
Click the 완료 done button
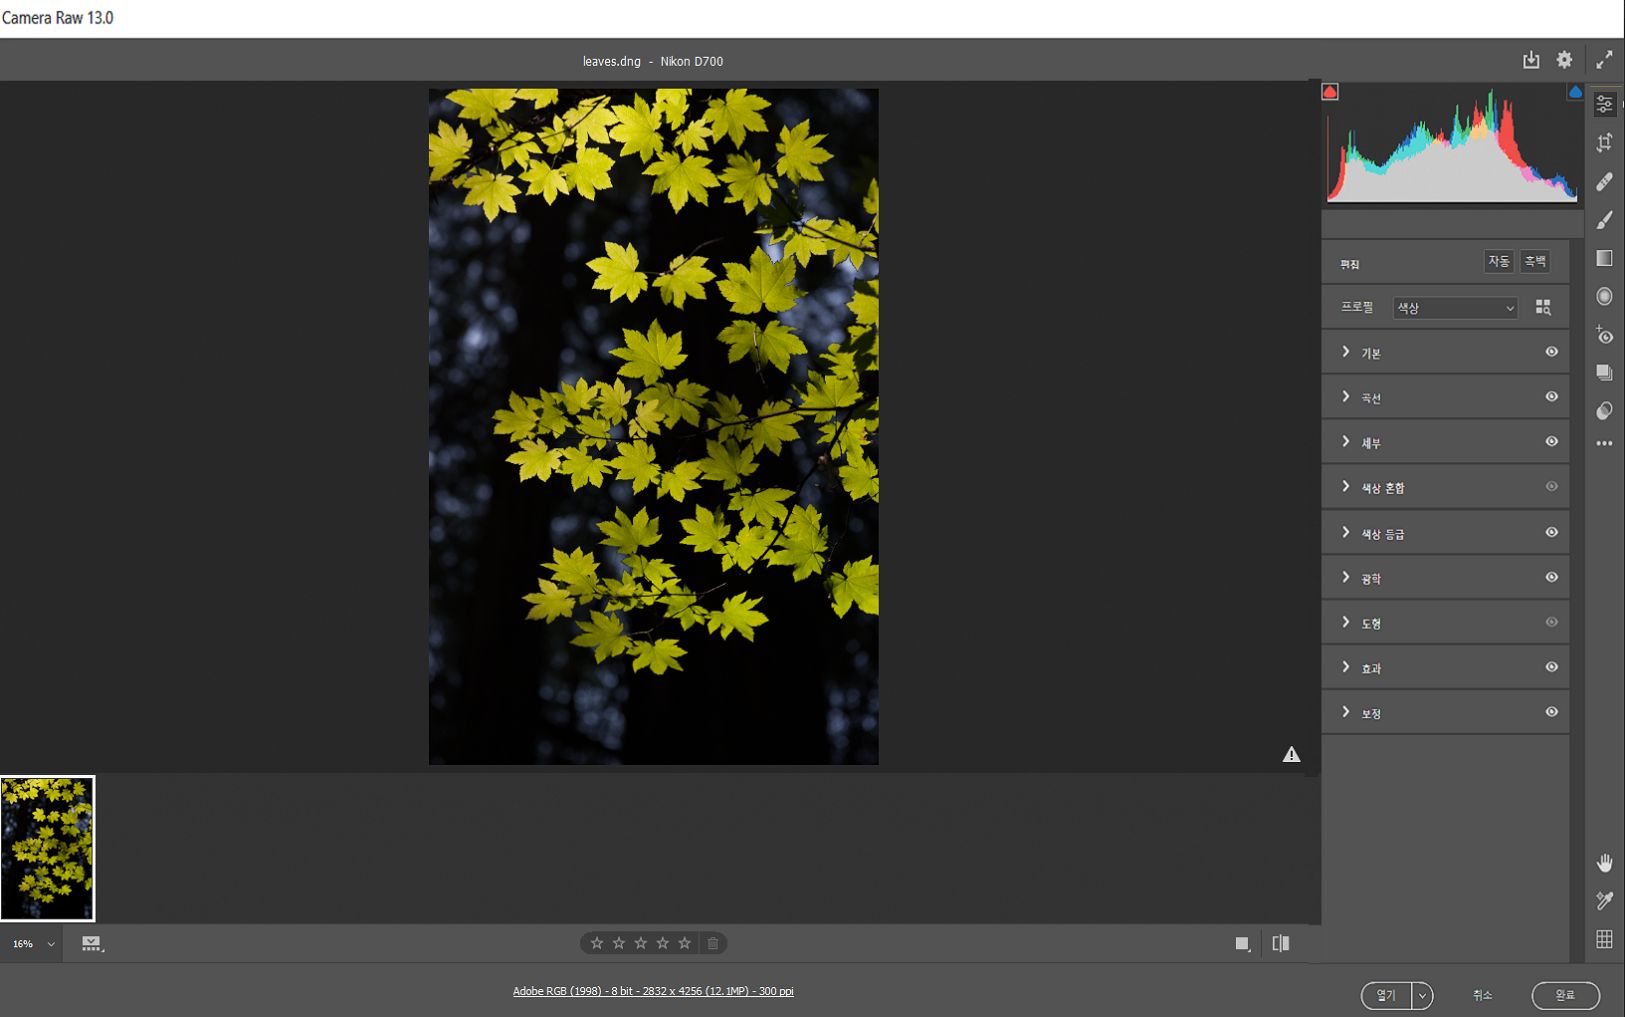[x=1565, y=996]
